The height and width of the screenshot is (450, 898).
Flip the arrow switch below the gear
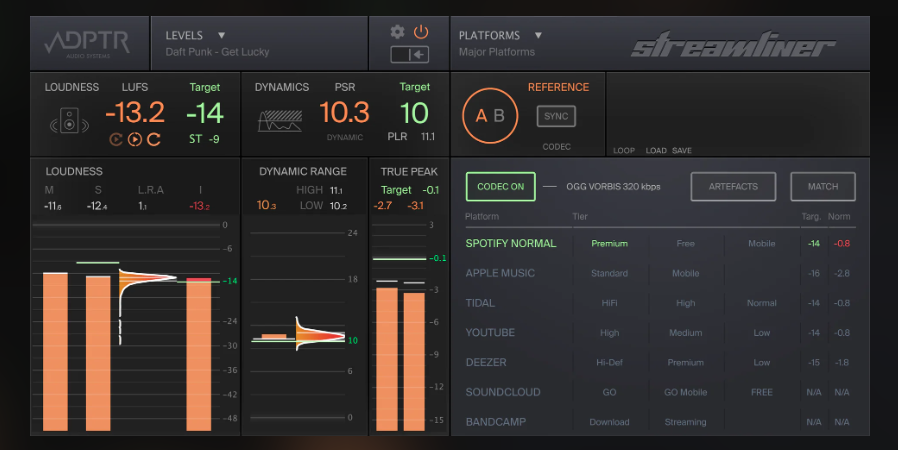[409, 54]
